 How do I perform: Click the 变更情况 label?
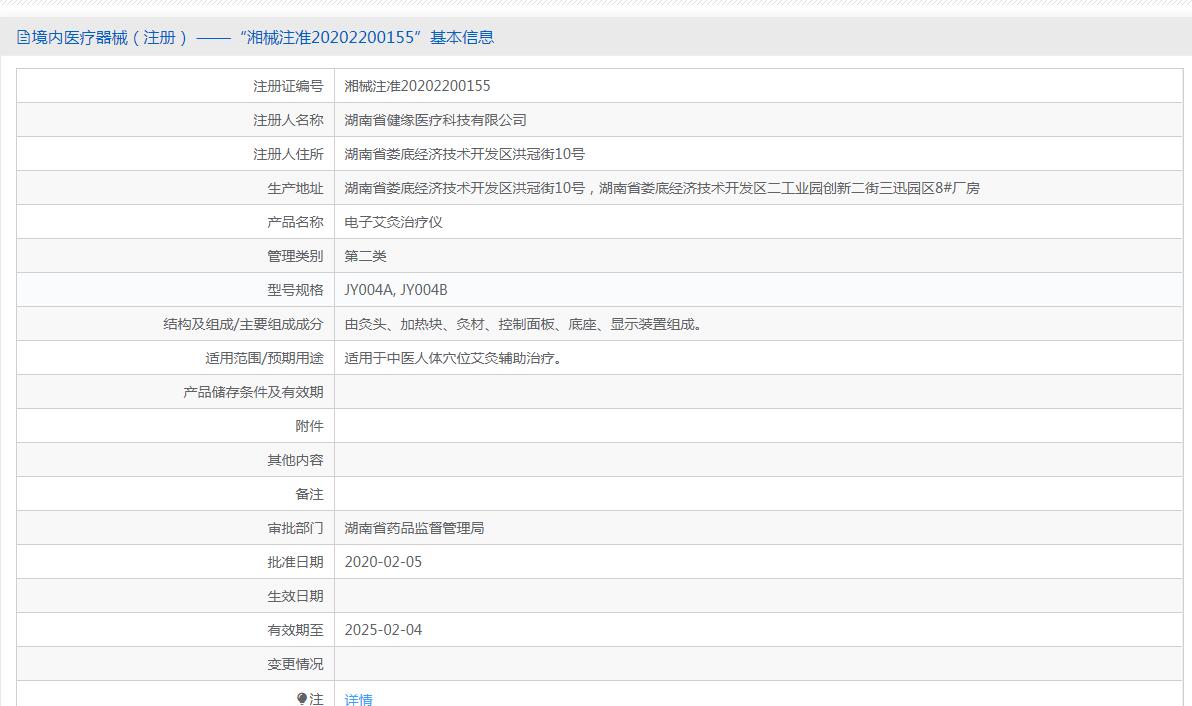tap(295, 663)
